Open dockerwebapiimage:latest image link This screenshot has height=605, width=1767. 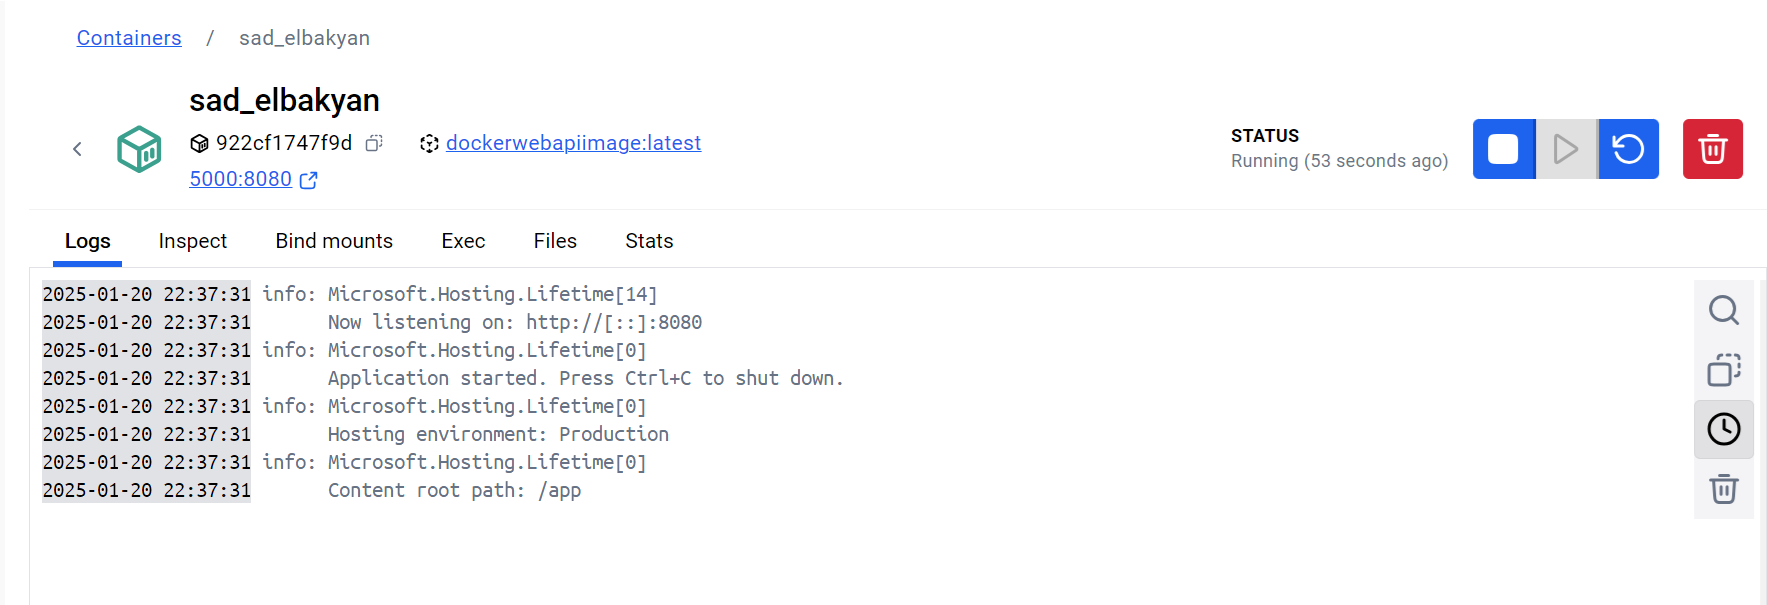pyautogui.click(x=573, y=143)
